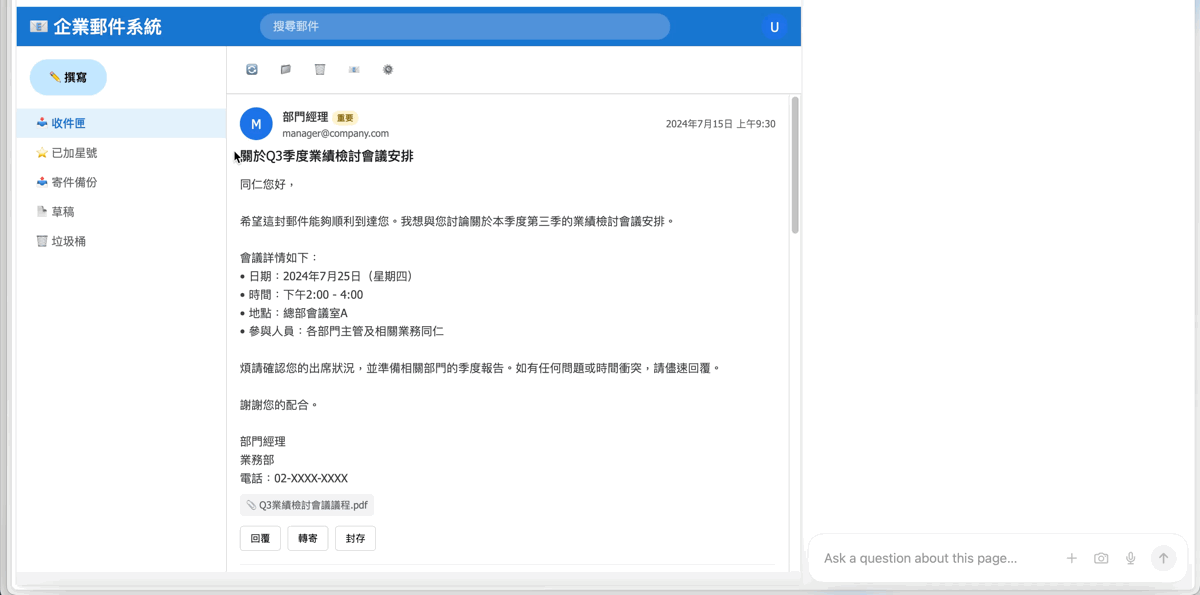Open settings via the gear icon
Viewport: 1200px width, 595px height.
tap(388, 70)
